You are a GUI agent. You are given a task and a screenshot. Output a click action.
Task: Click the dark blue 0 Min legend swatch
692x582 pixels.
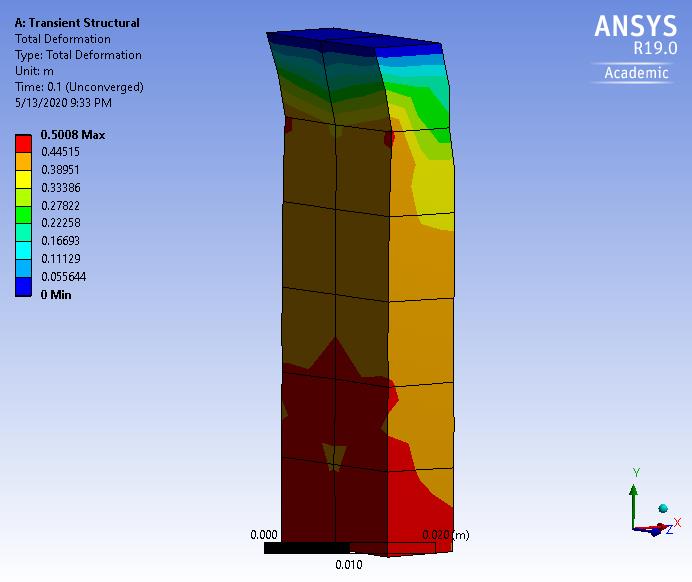[x=23, y=287]
